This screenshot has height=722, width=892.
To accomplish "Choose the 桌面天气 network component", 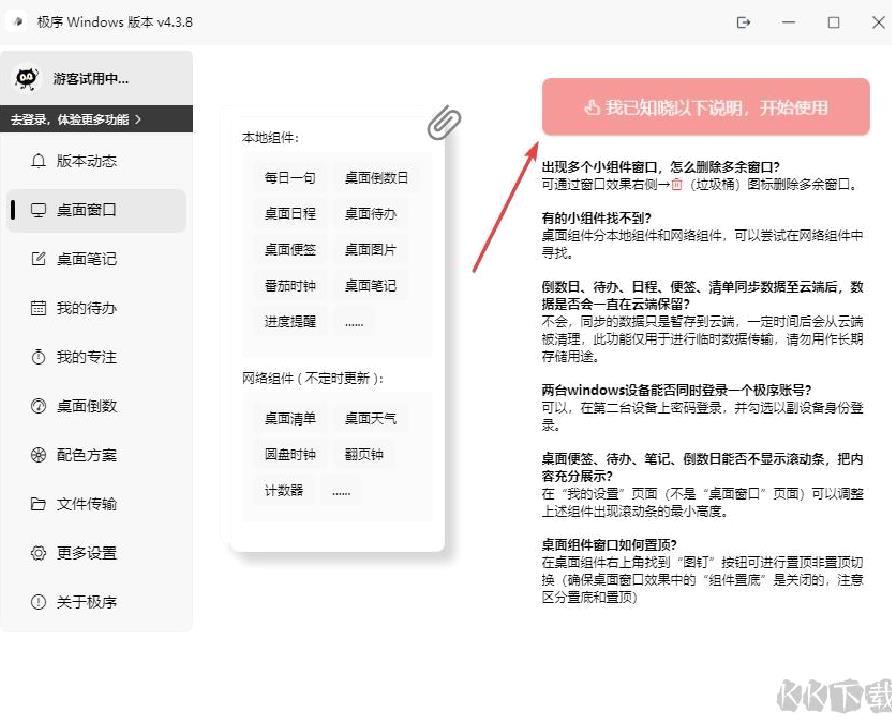I will pyautogui.click(x=370, y=418).
